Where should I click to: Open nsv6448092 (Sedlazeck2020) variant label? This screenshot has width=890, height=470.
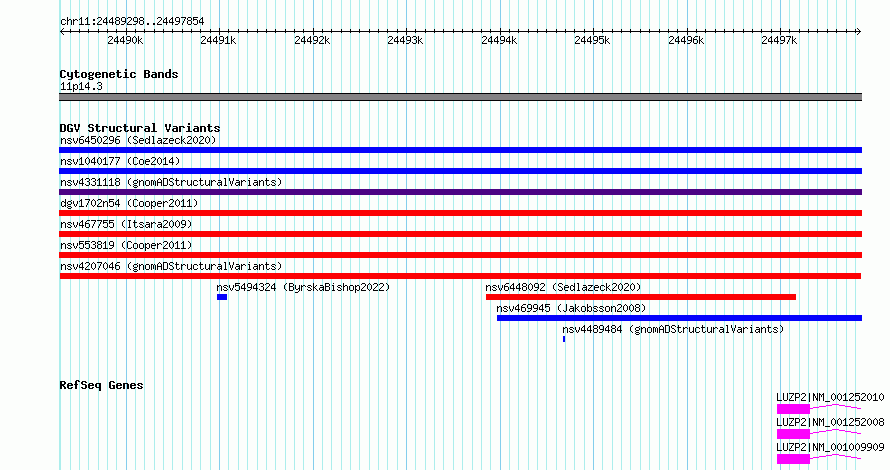click(563, 287)
